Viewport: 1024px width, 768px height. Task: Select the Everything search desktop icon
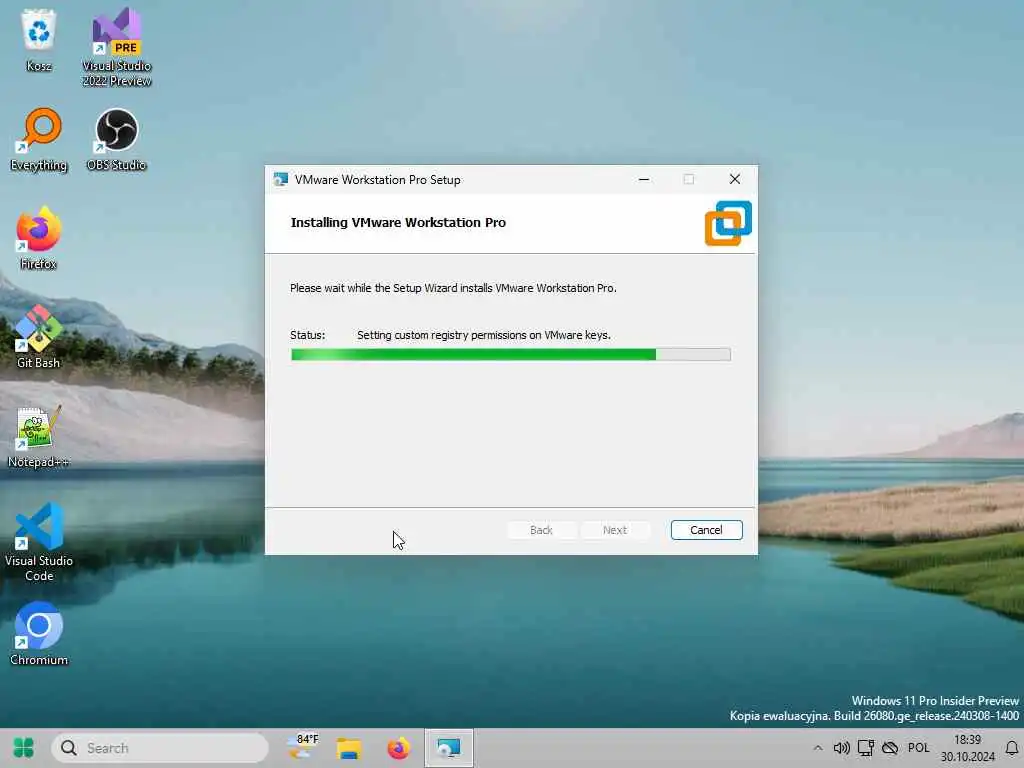[39, 139]
